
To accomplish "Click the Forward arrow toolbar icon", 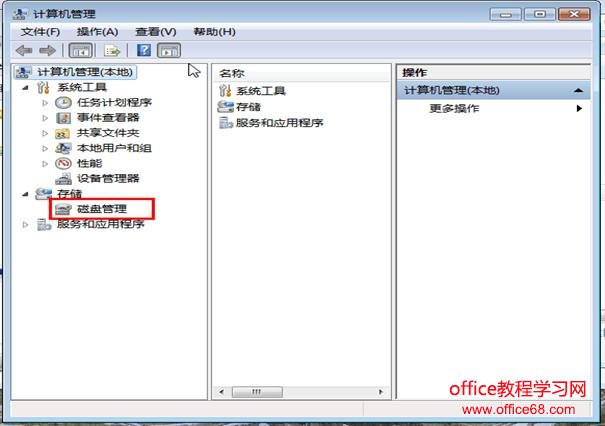I will (47, 51).
